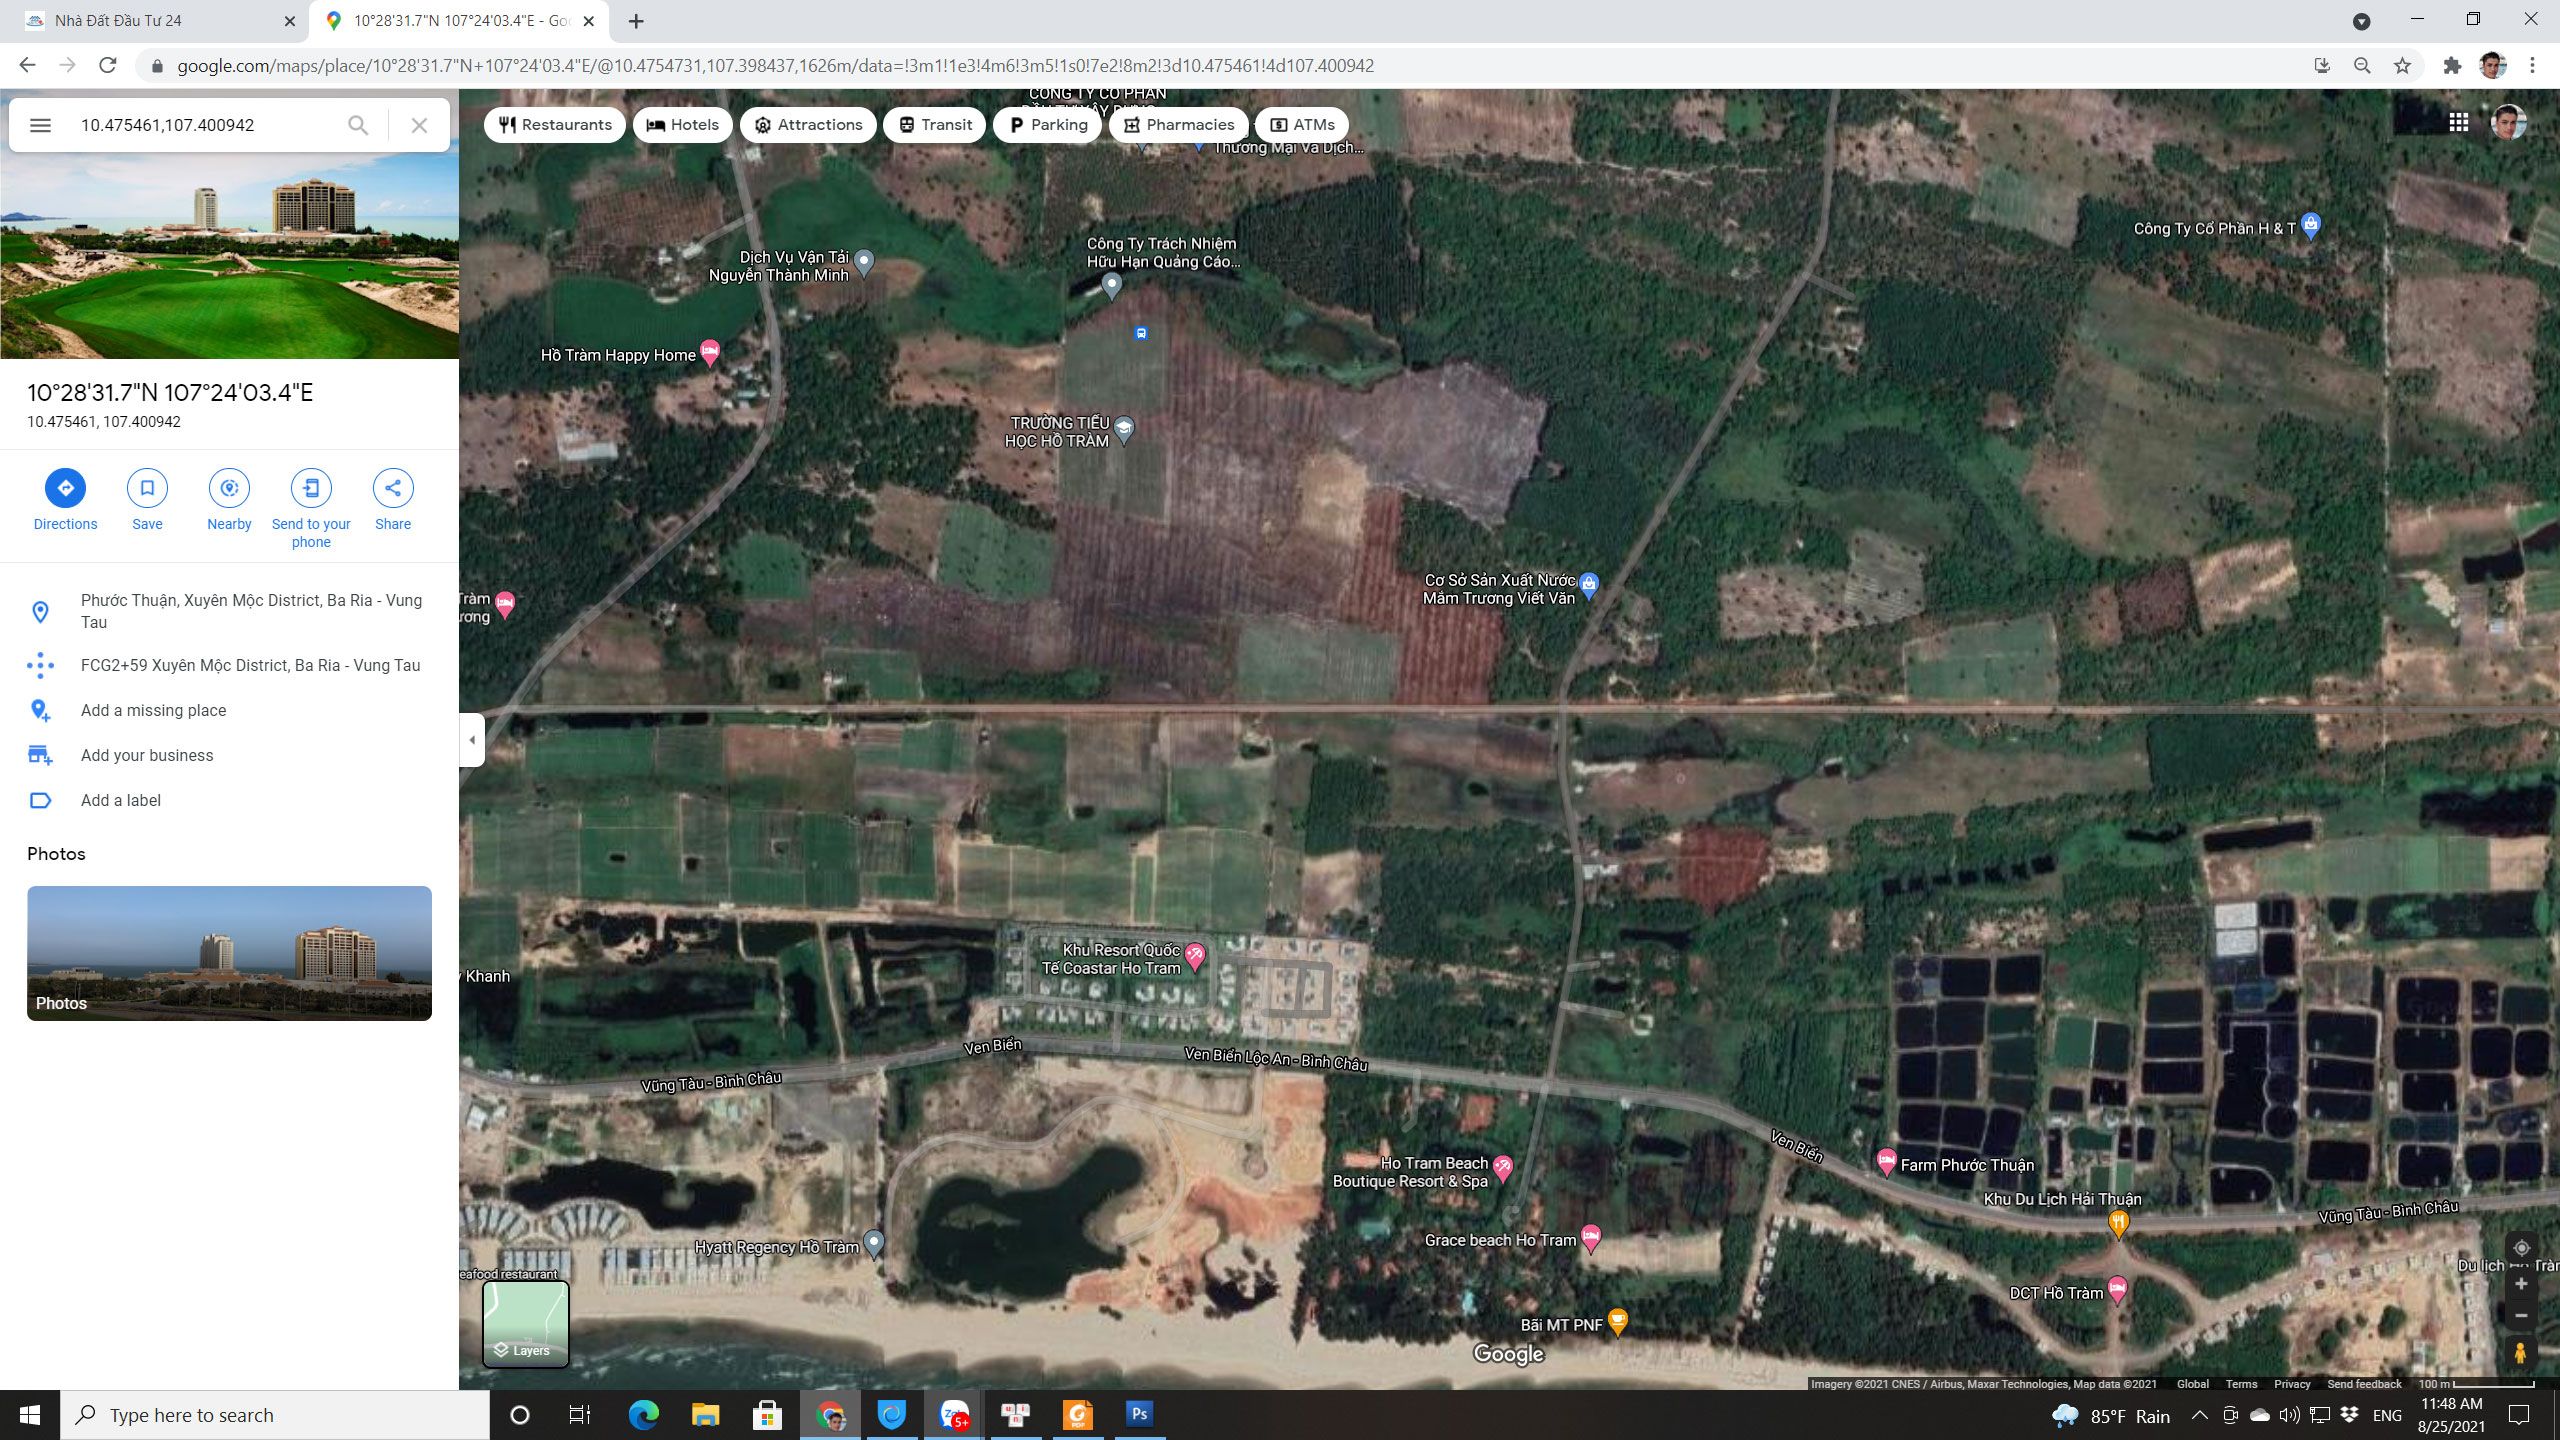Click the search coordinates input field
Viewport: 2560px width, 1440px height.
pyautogui.click(x=205, y=125)
